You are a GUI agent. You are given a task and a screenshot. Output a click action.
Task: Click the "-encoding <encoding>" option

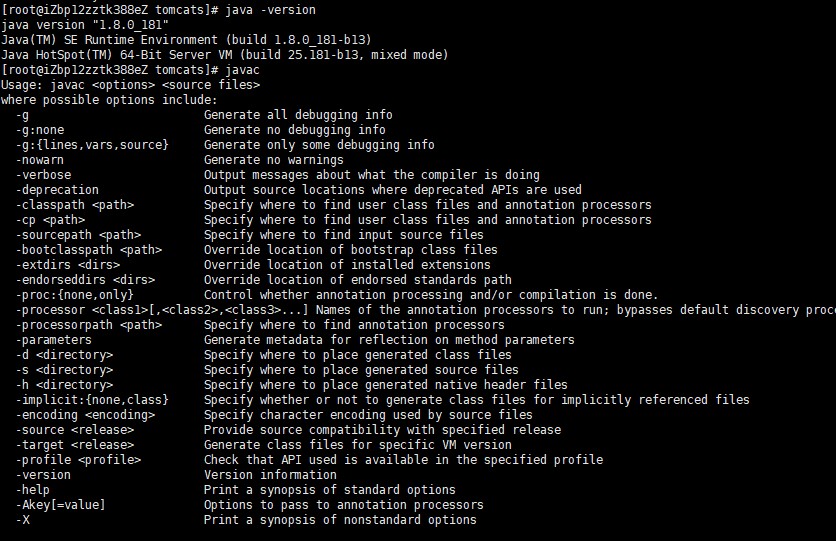(86, 415)
